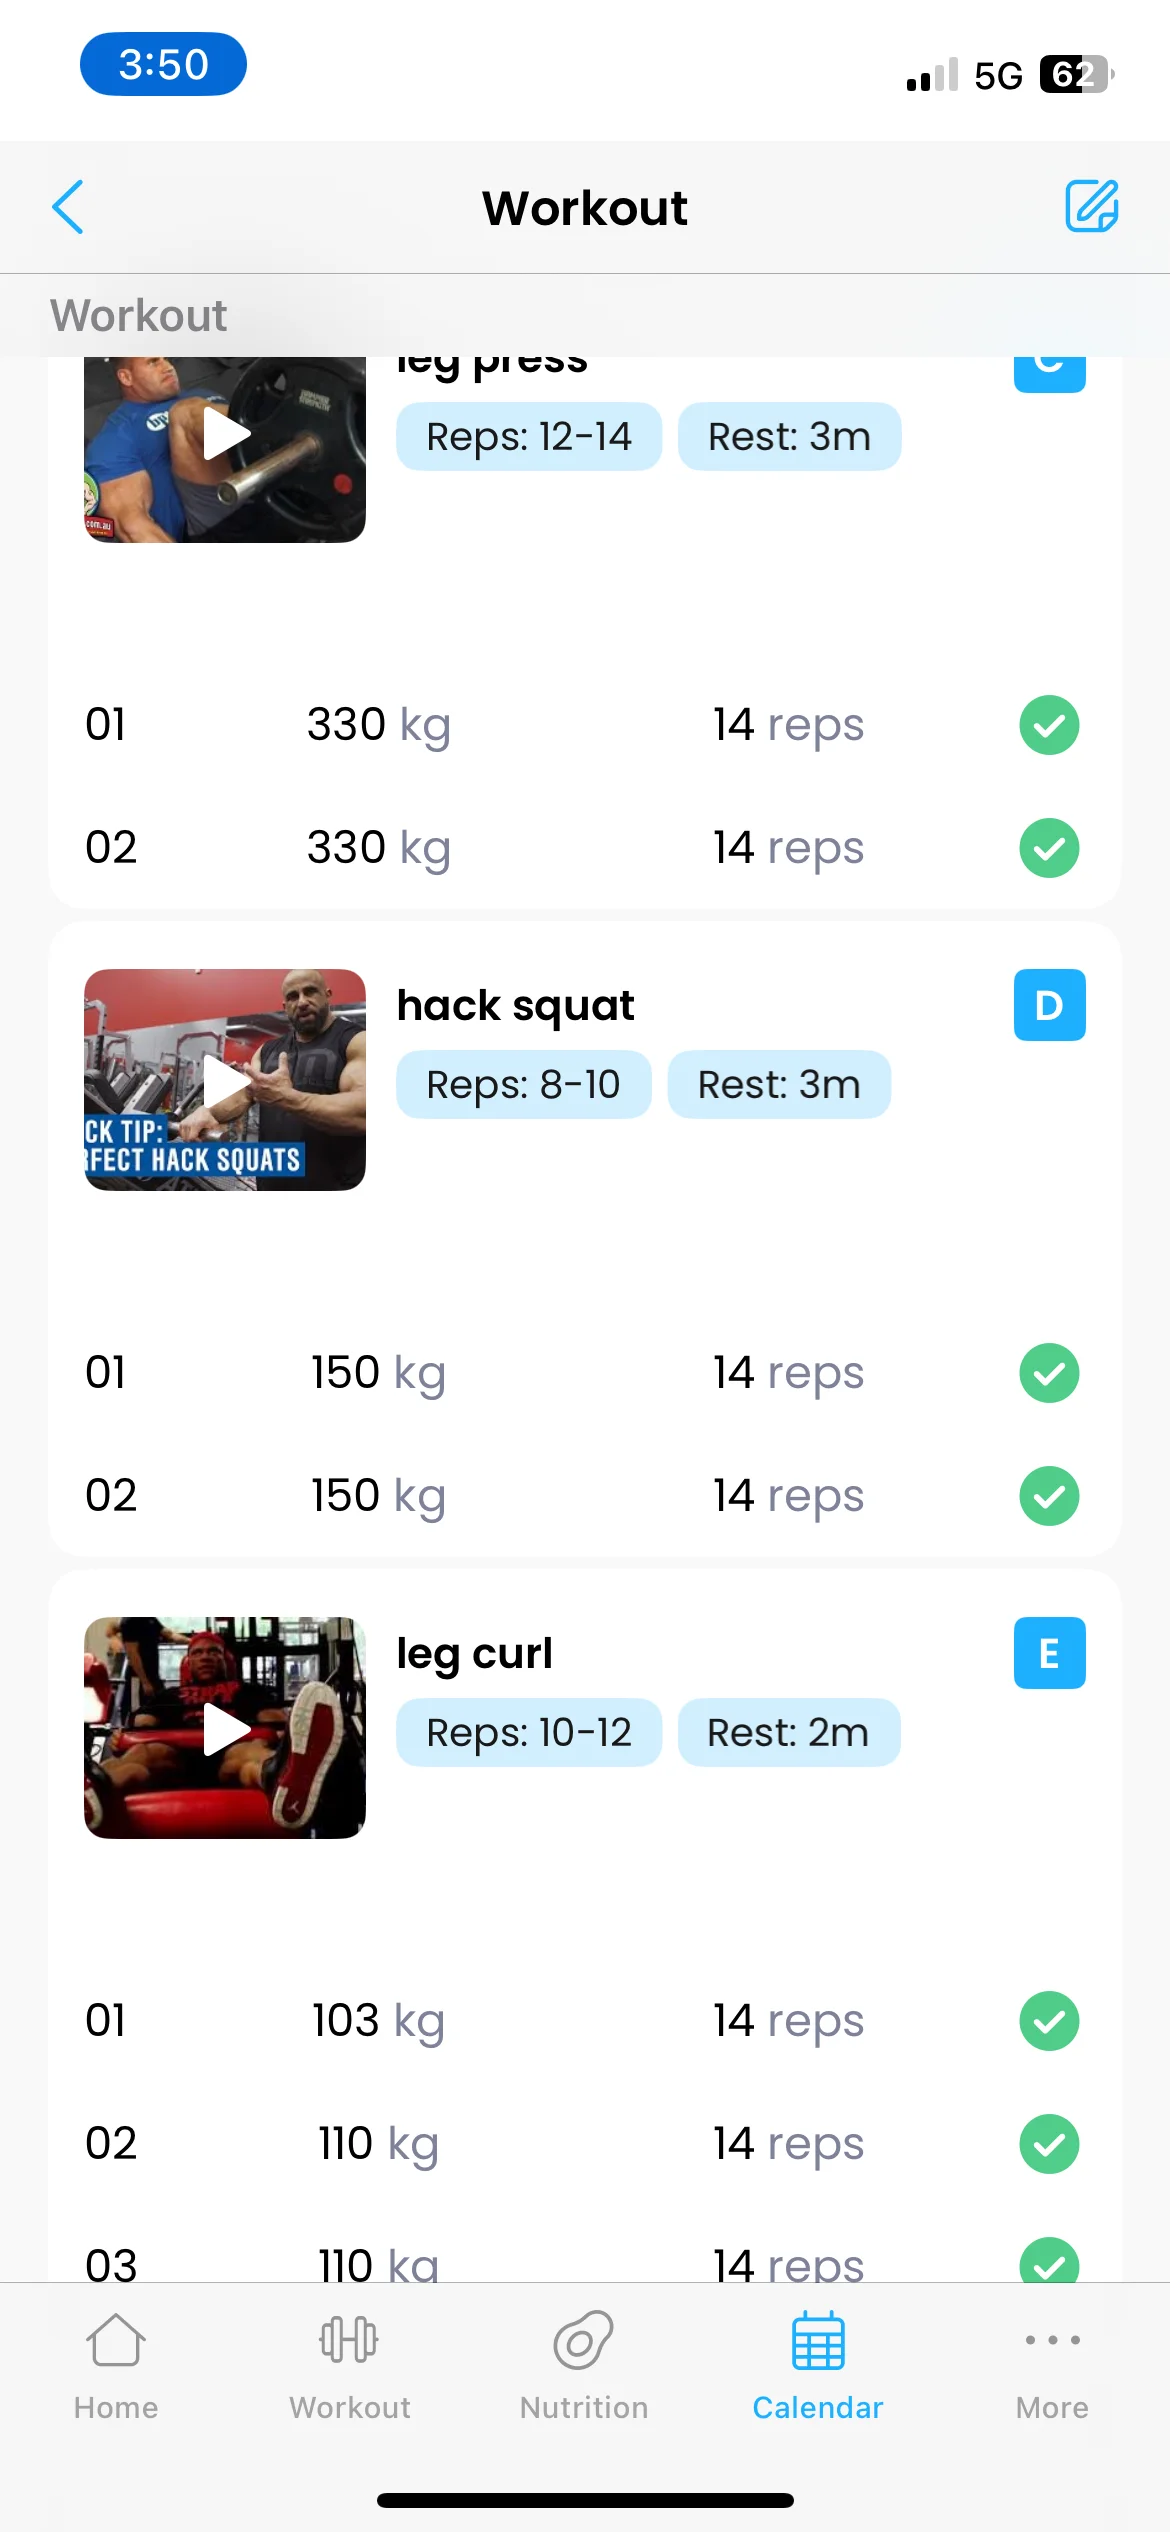This screenshot has height=2532, width=1170.
Task: Play the leg curl video thumbnail
Action: [225, 1728]
